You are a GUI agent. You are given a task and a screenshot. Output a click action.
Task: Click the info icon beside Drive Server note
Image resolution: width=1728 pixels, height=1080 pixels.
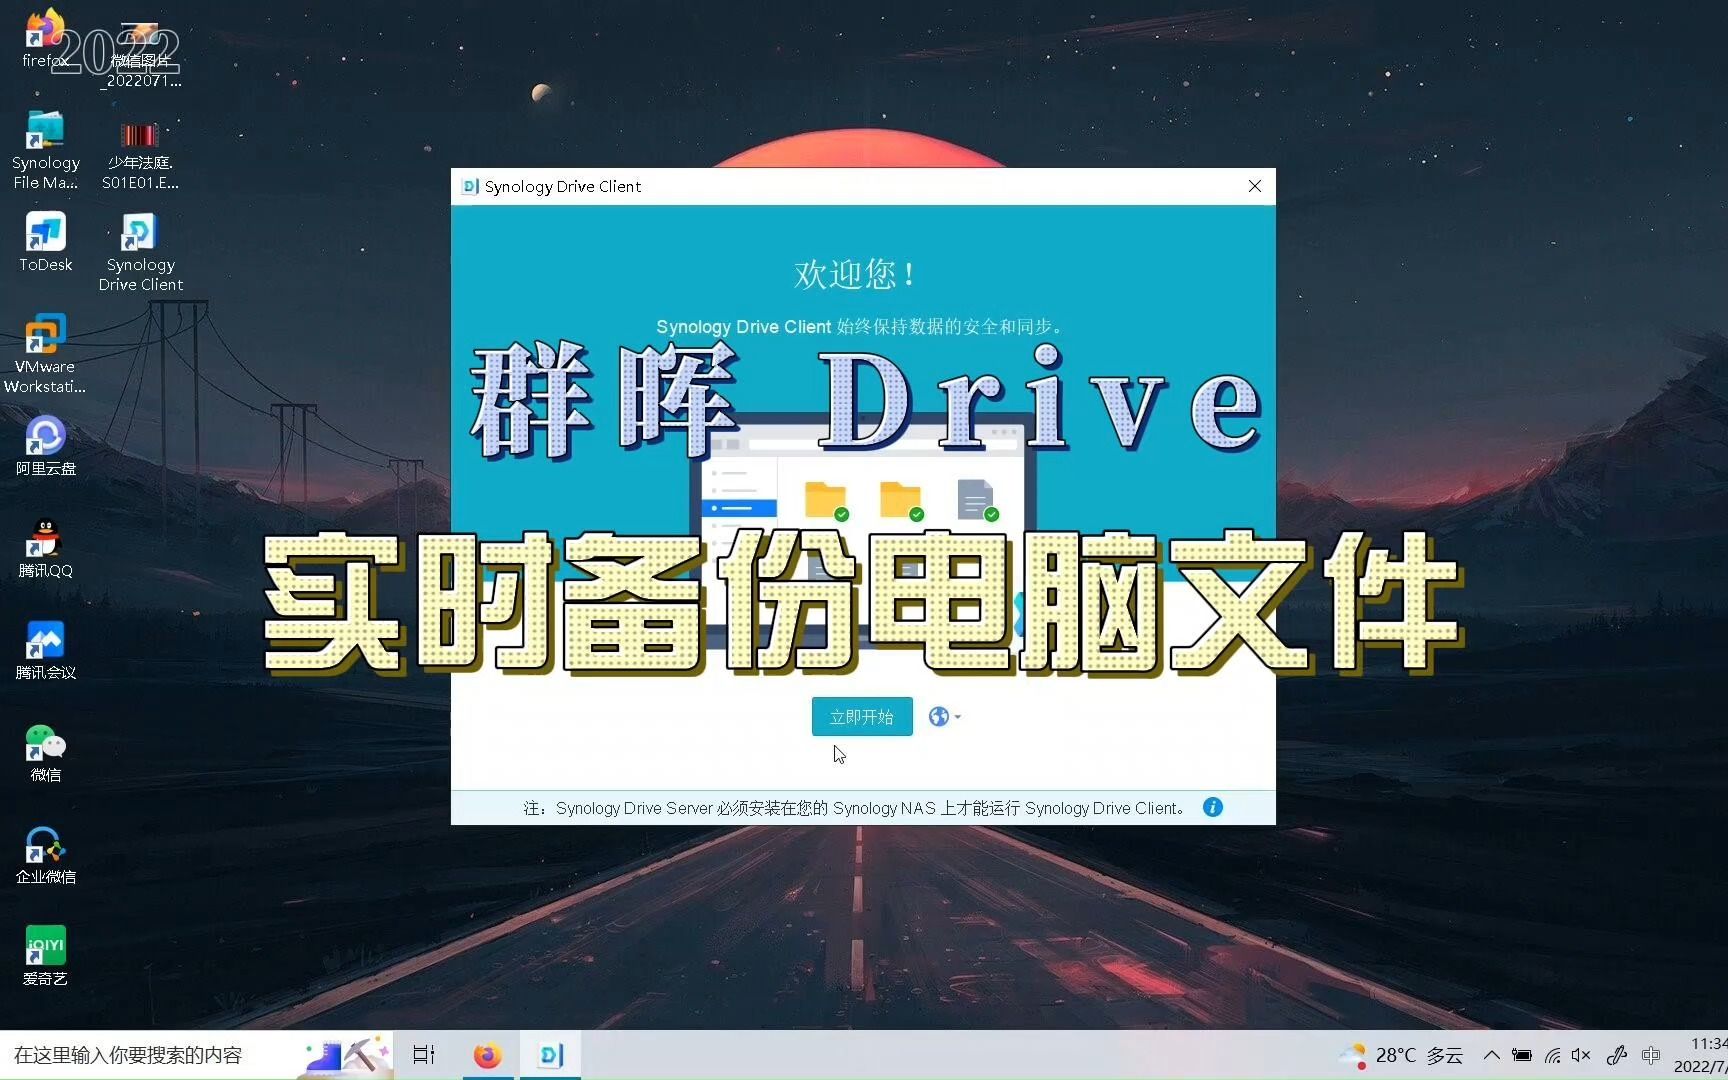point(1212,807)
